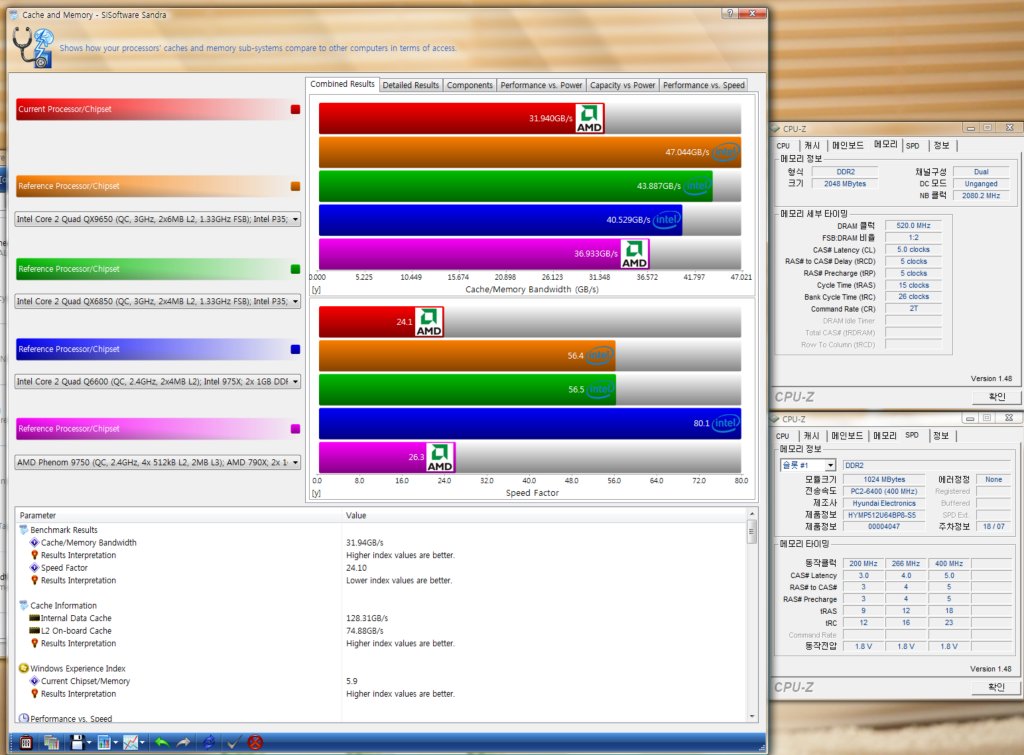The image size is (1024, 755).
Task: Click 확인 button in lower CPU-Z window
Action: coord(997,687)
